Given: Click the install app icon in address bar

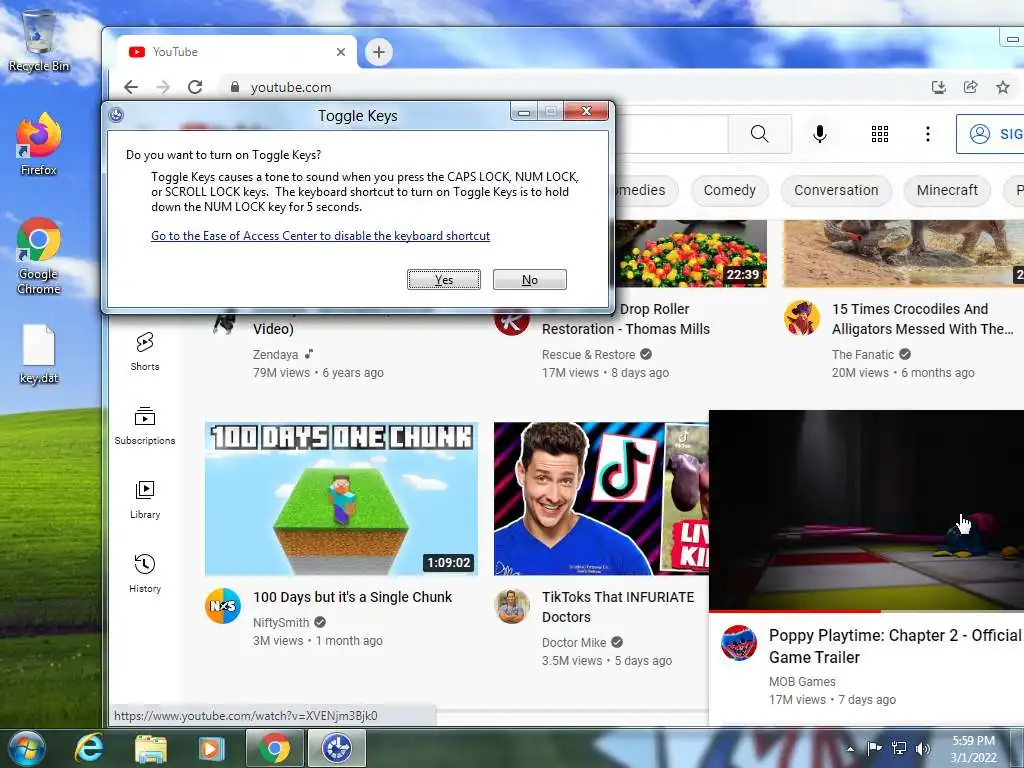Looking at the screenshot, I should coord(938,87).
